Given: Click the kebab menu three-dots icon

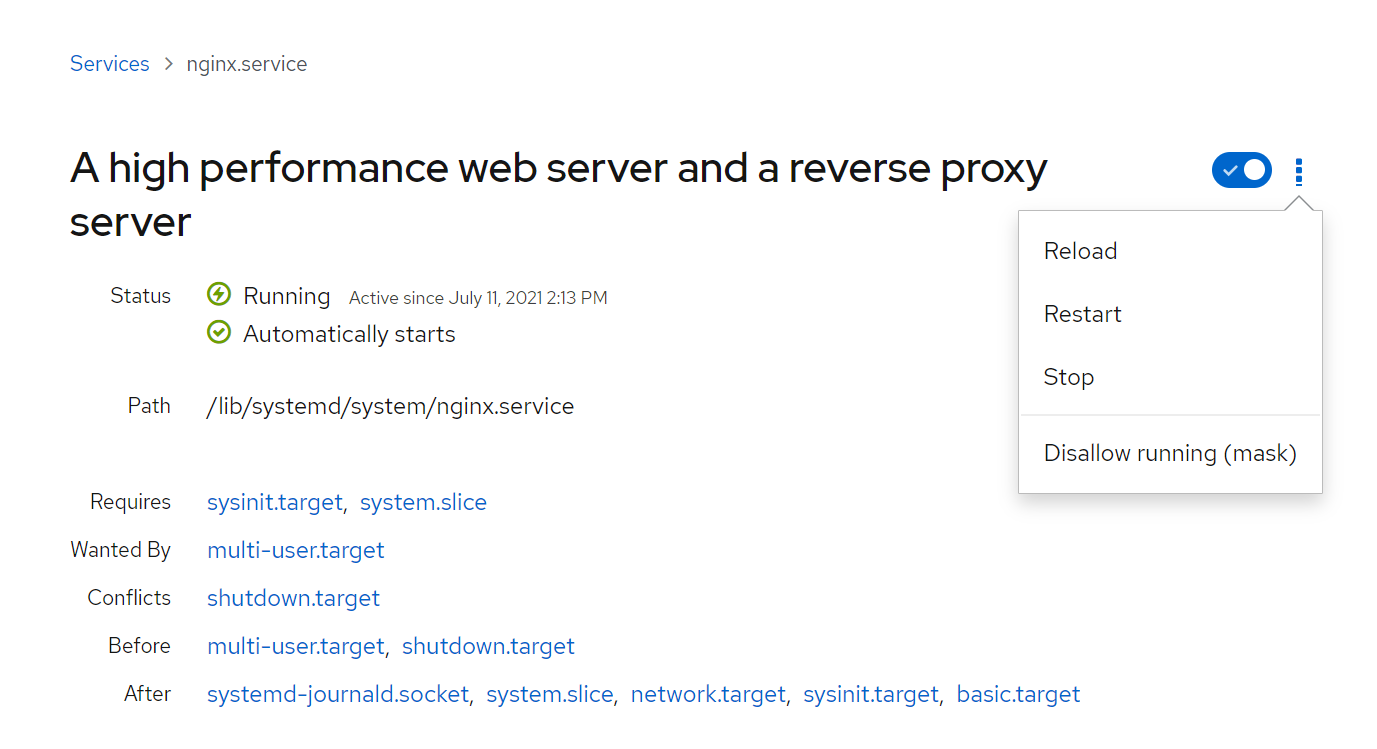Looking at the screenshot, I should point(1299,172).
